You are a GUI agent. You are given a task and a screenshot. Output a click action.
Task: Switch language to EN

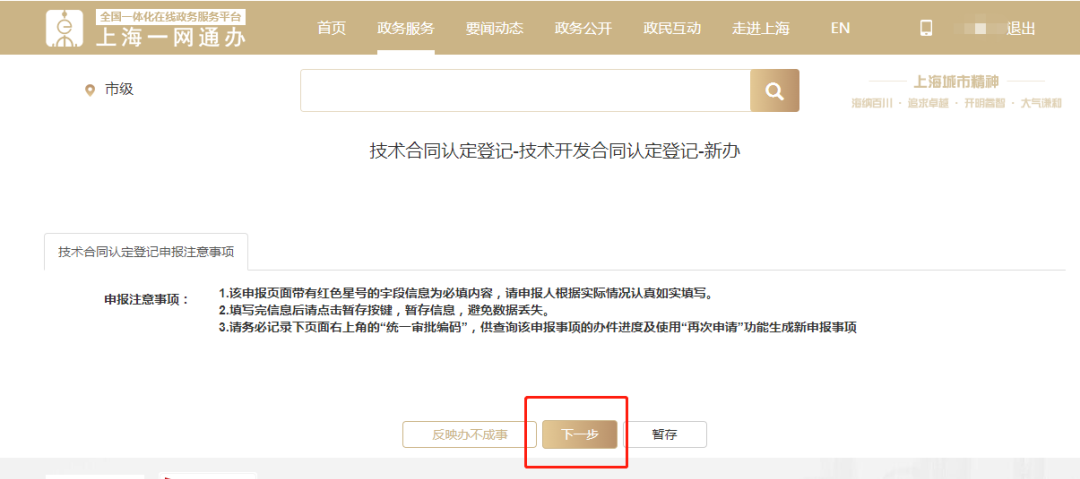coord(840,28)
